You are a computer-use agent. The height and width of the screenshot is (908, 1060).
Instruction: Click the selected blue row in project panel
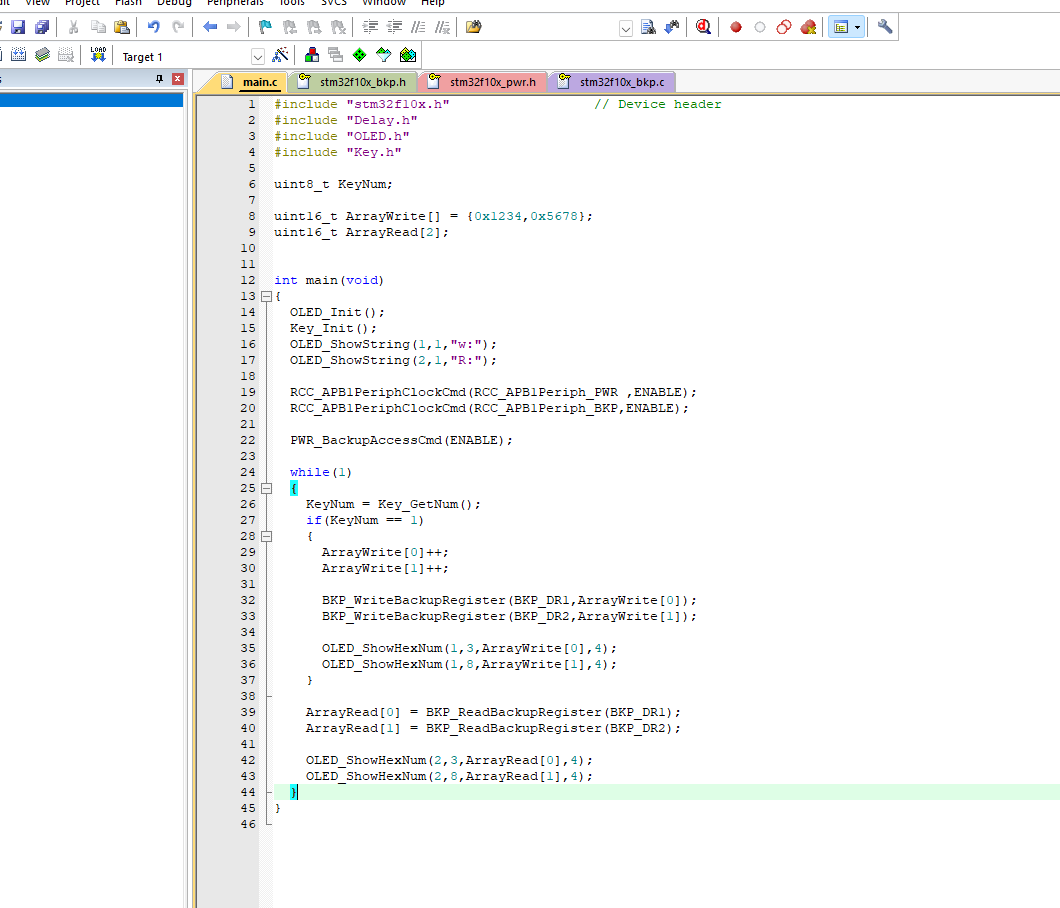[91, 100]
